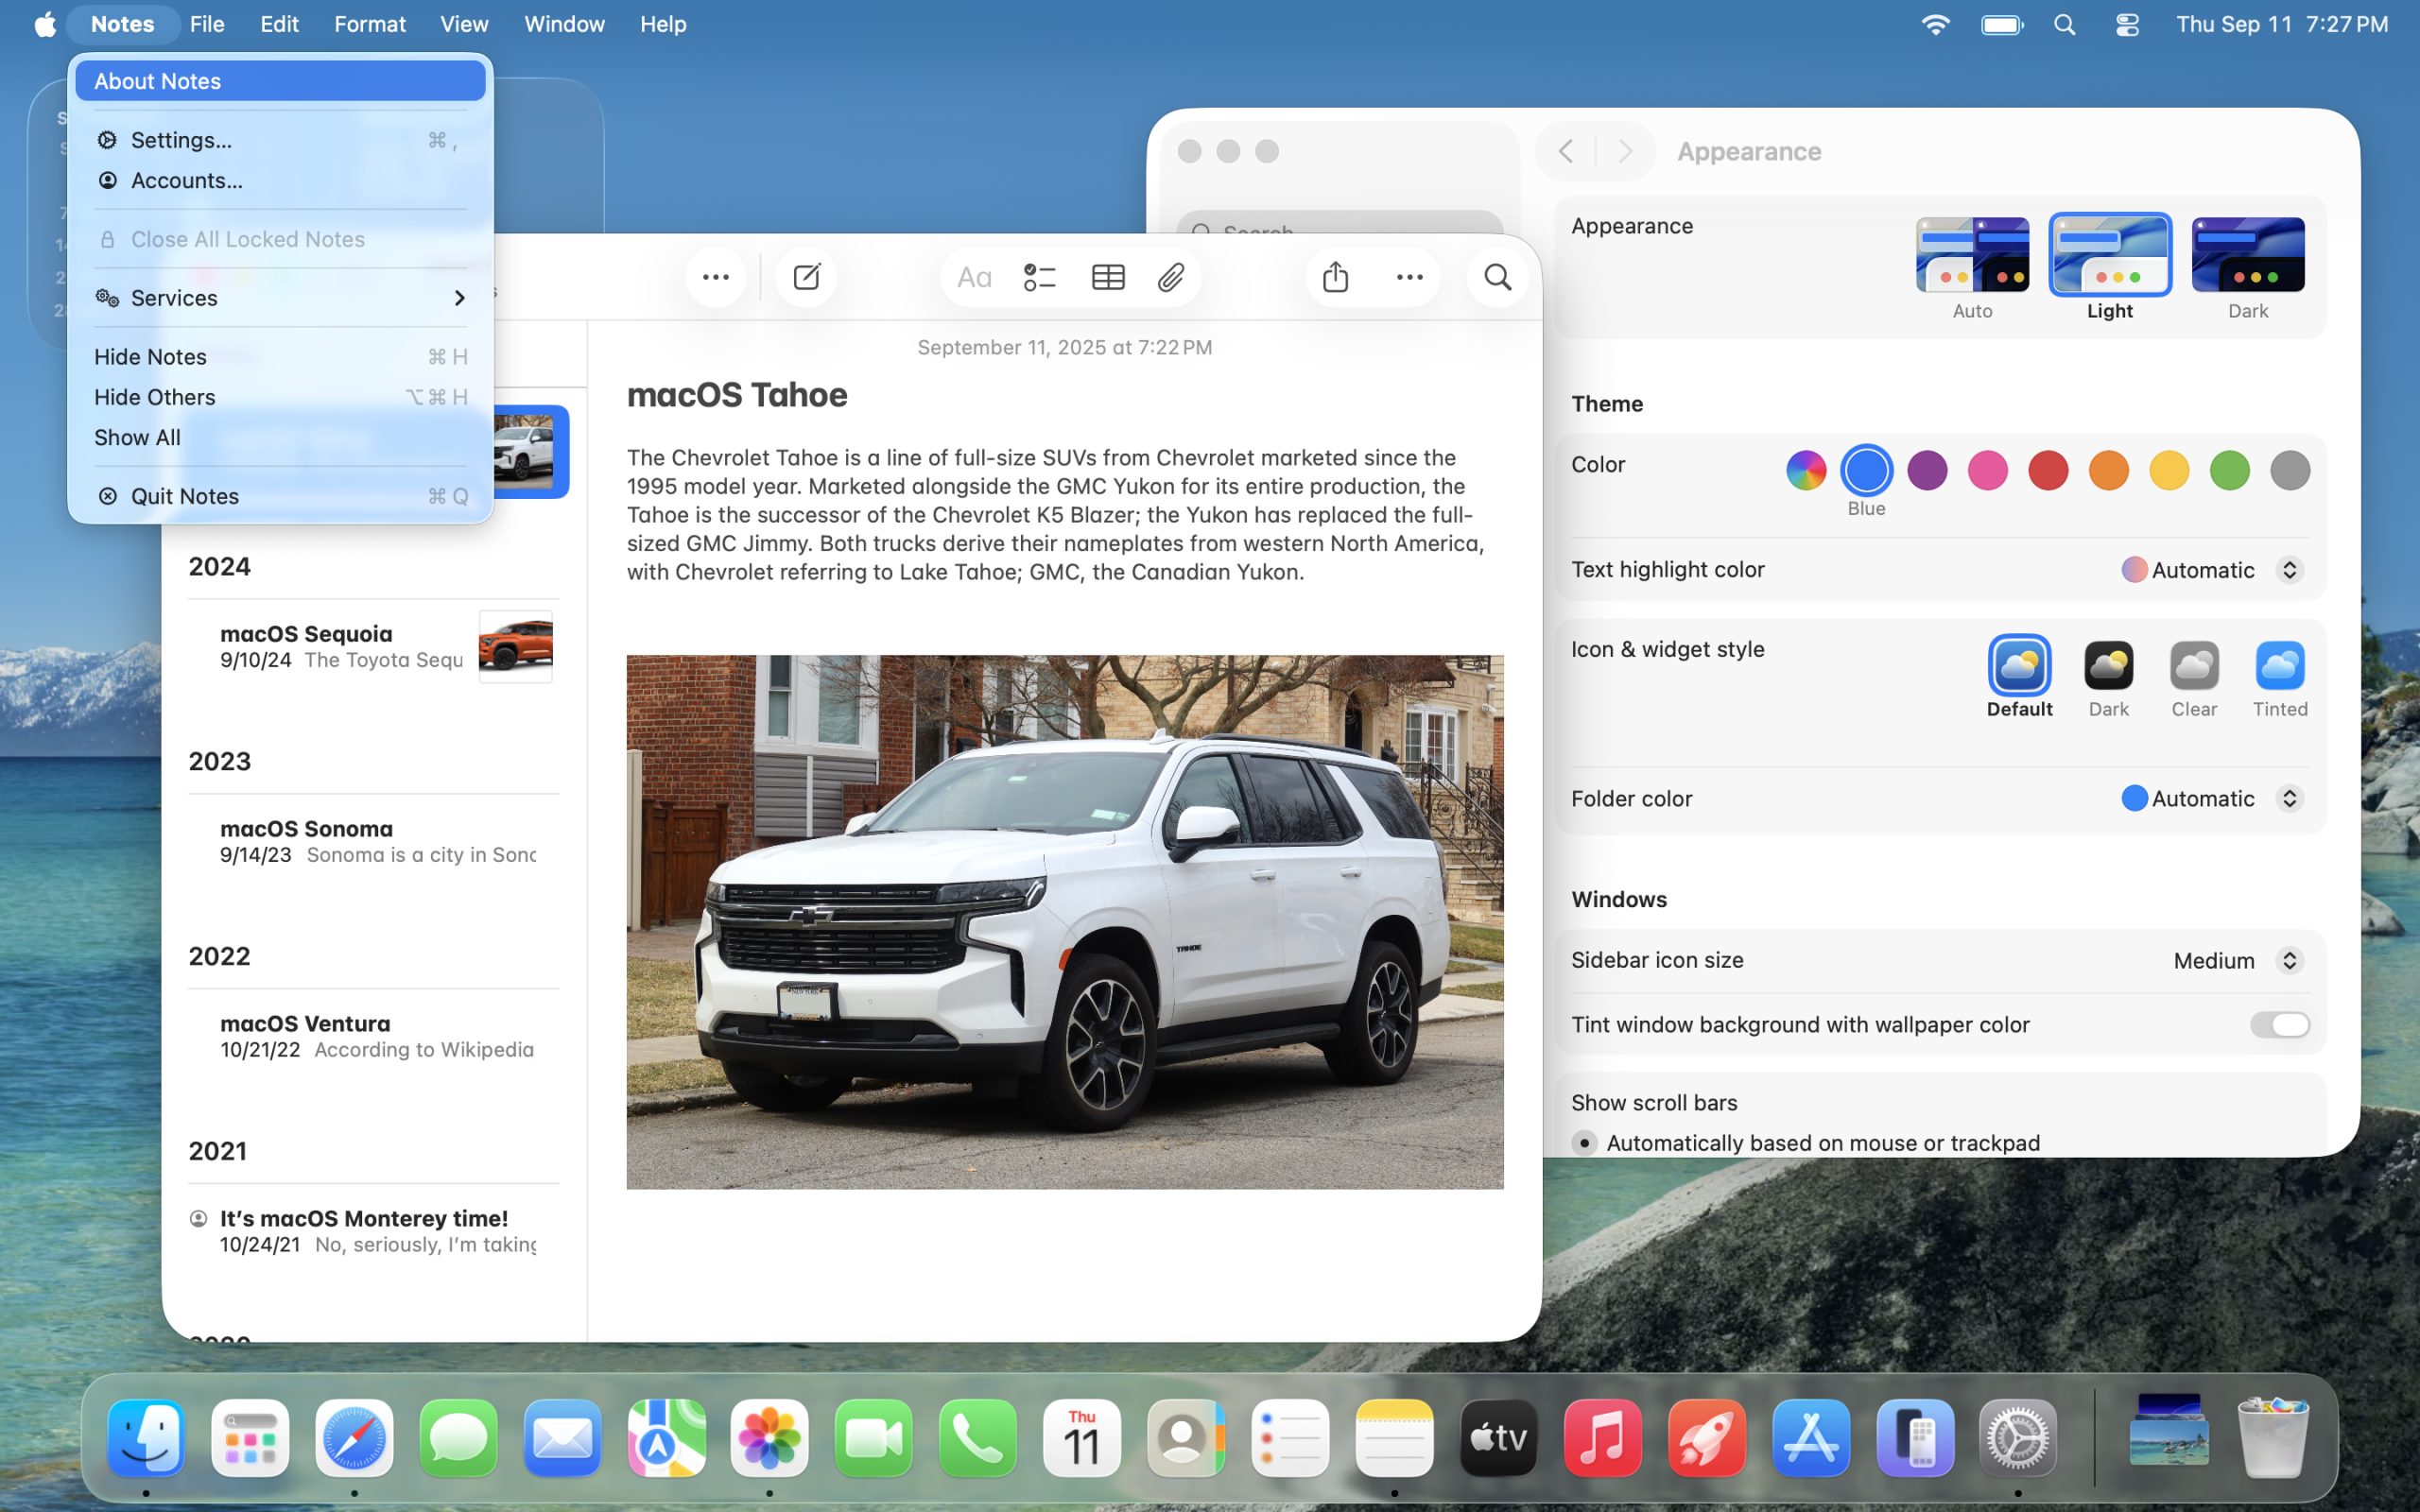Choose Settings… from the Notes menu

click(x=182, y=140)
